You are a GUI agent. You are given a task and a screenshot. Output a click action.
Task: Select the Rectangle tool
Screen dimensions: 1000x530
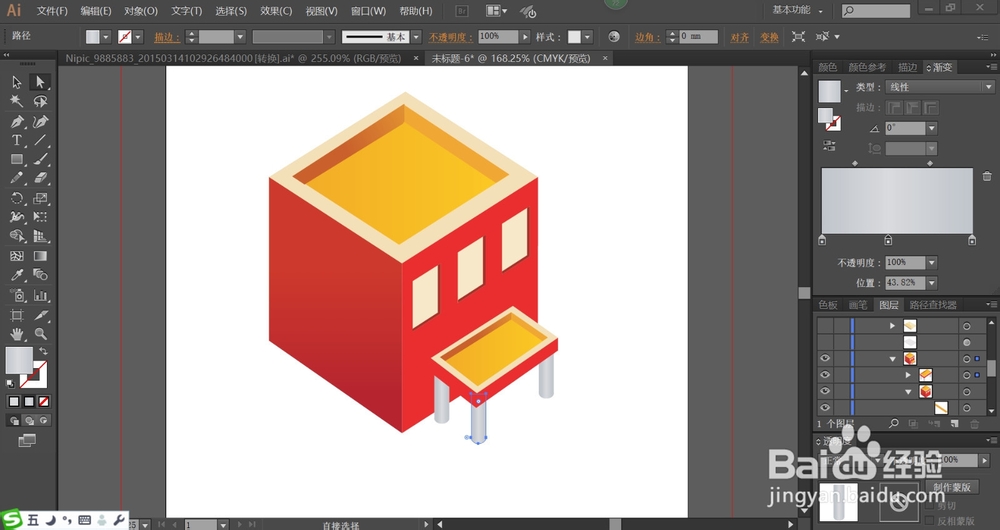(17, 159)
